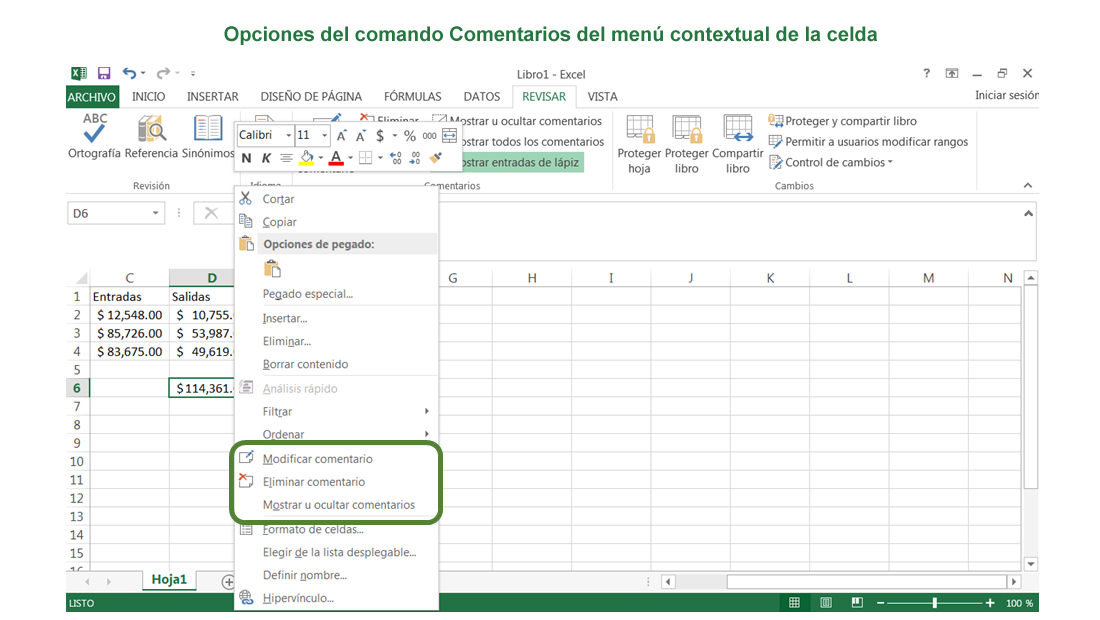Apply accounting dollar format in mini toolbar

click(380, 135)
